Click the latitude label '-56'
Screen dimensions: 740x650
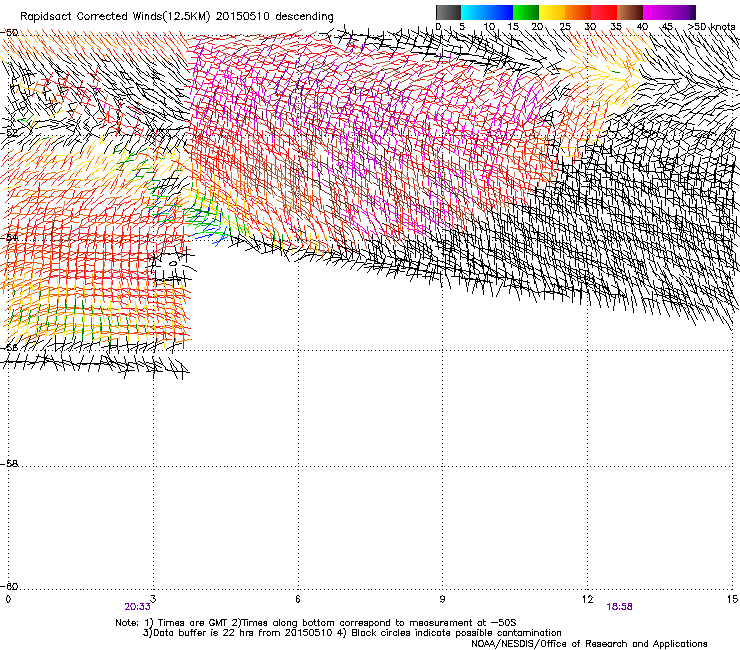(10, 347)
